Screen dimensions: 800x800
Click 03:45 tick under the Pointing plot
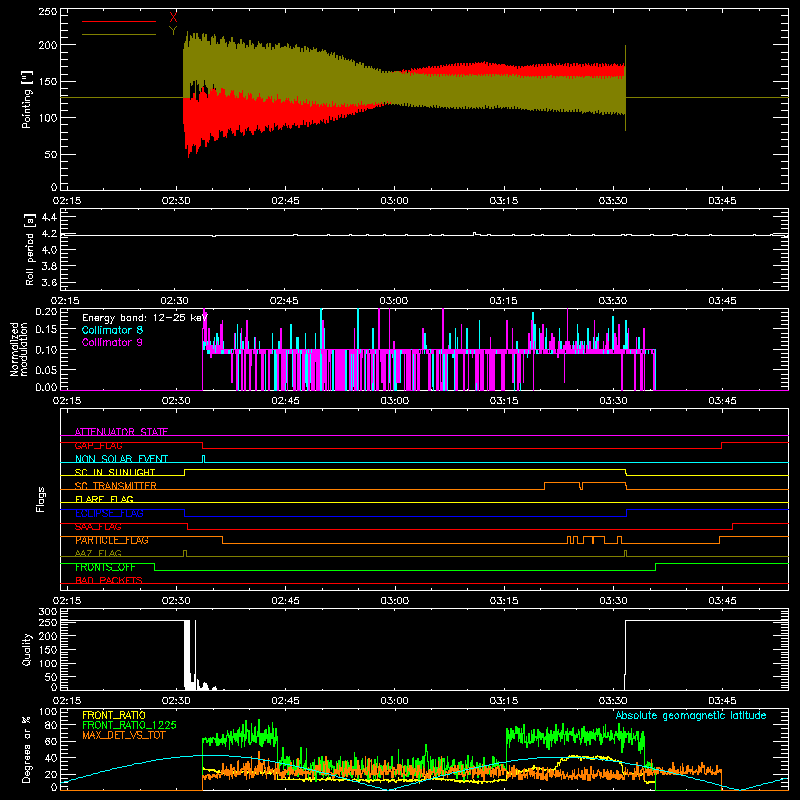coord(722,201)
